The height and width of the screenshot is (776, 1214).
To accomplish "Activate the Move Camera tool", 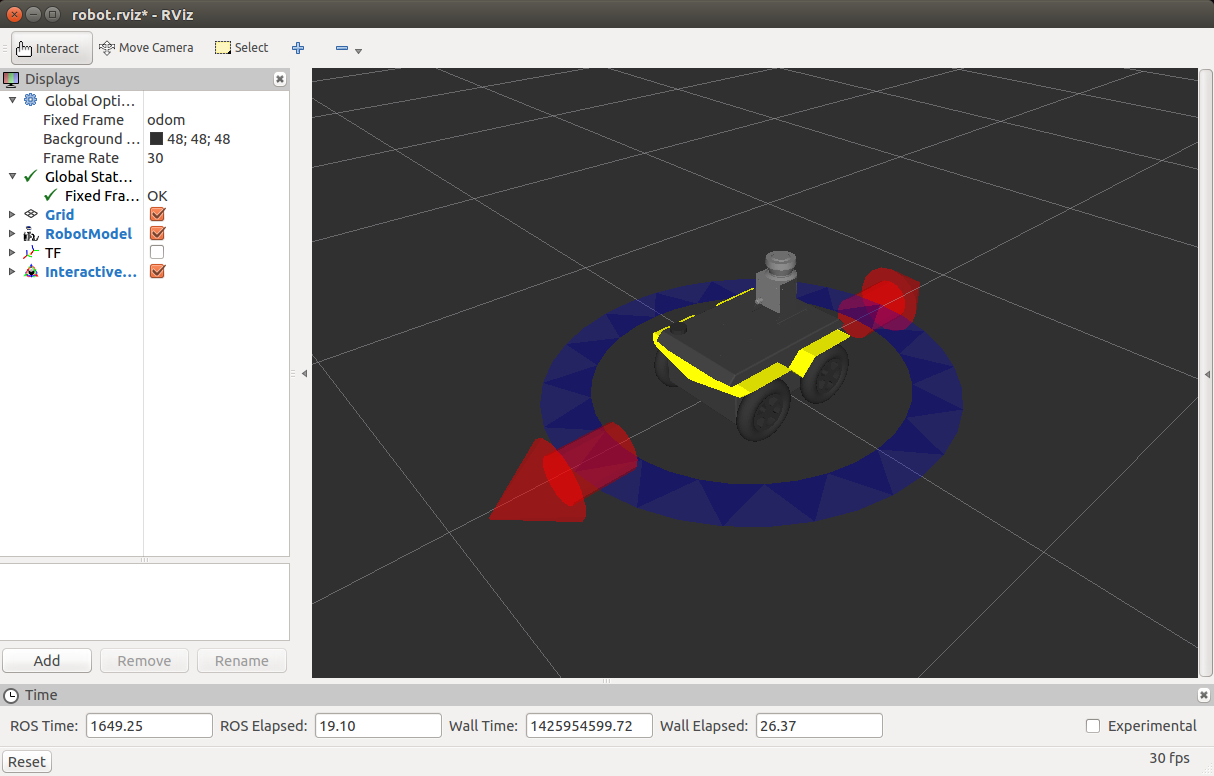I will click(146, 48).
